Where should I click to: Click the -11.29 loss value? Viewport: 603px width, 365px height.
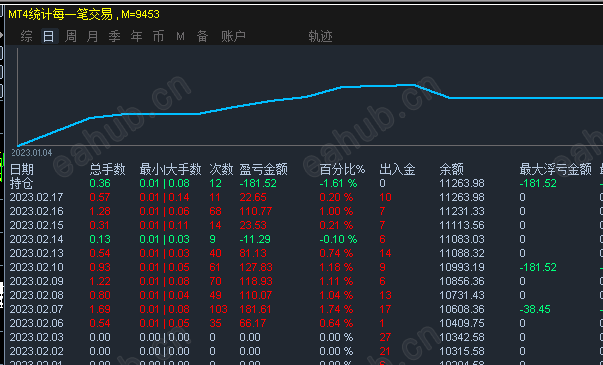click(x=255, y=240)
